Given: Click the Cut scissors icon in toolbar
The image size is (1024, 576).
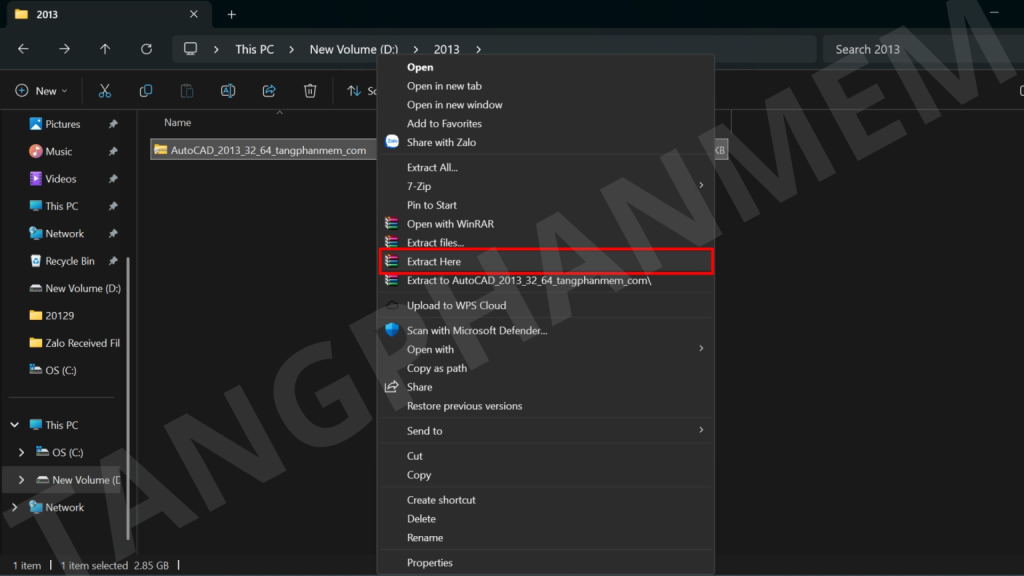Looking at the screenshot, I should [105, 91].
